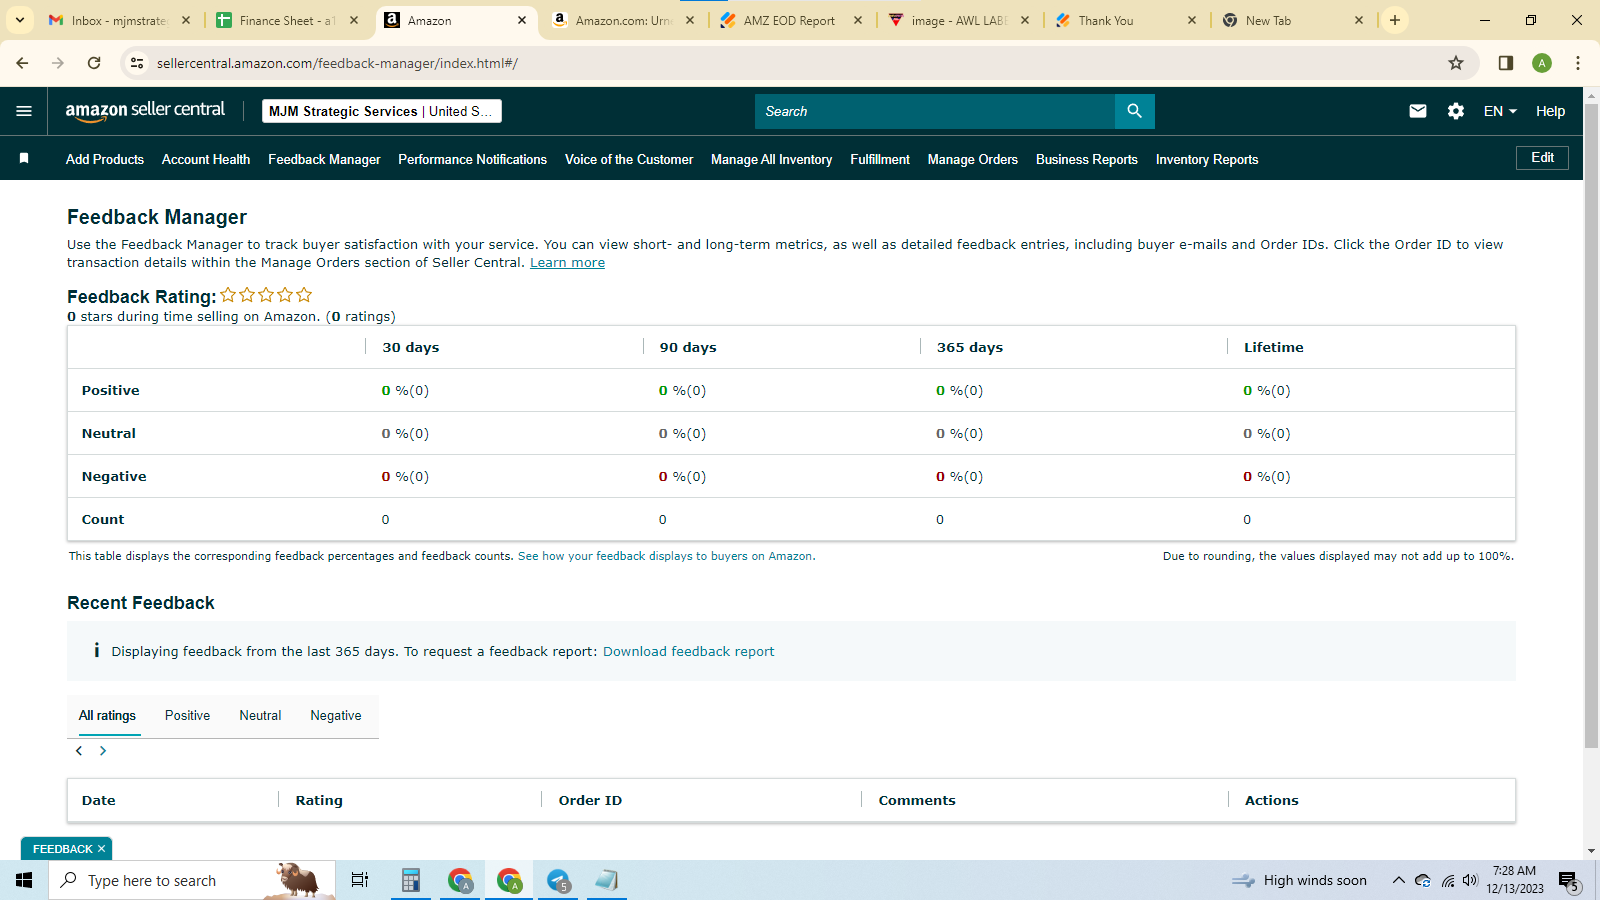Open the Windows Start menu

(x=24, y=880)
